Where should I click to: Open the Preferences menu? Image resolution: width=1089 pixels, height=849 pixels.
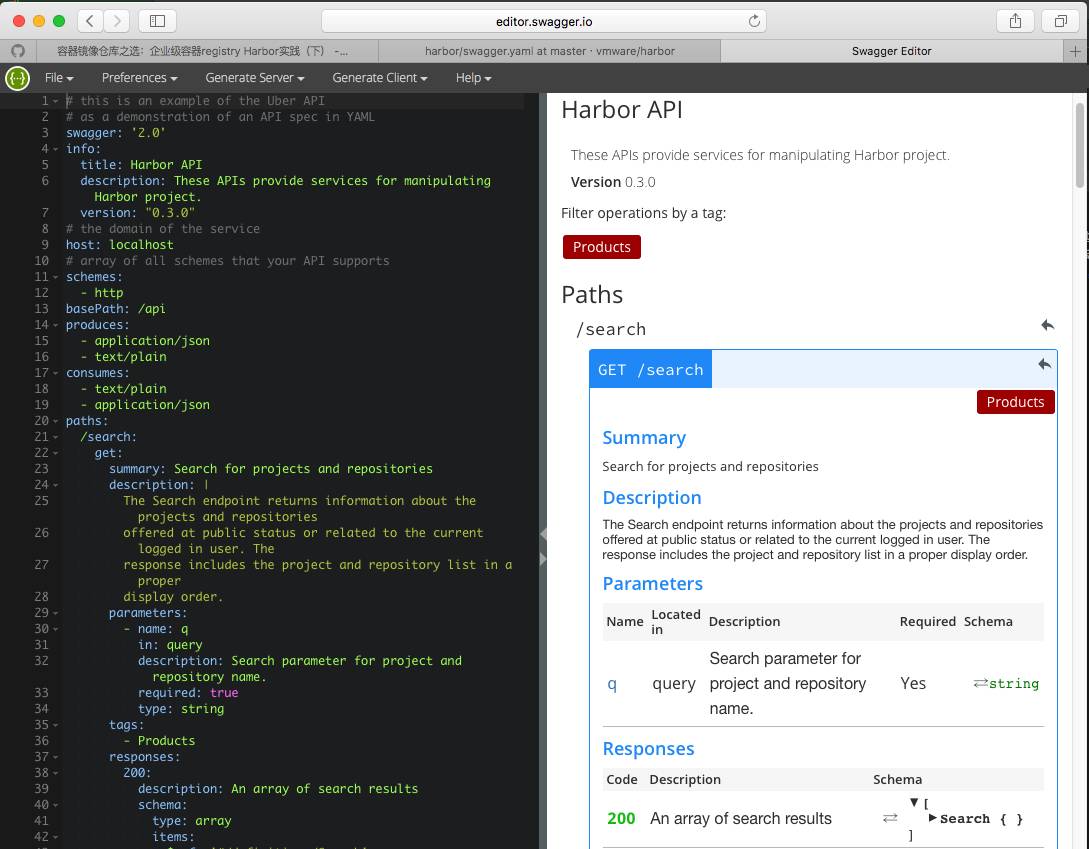tap(140, 78)
